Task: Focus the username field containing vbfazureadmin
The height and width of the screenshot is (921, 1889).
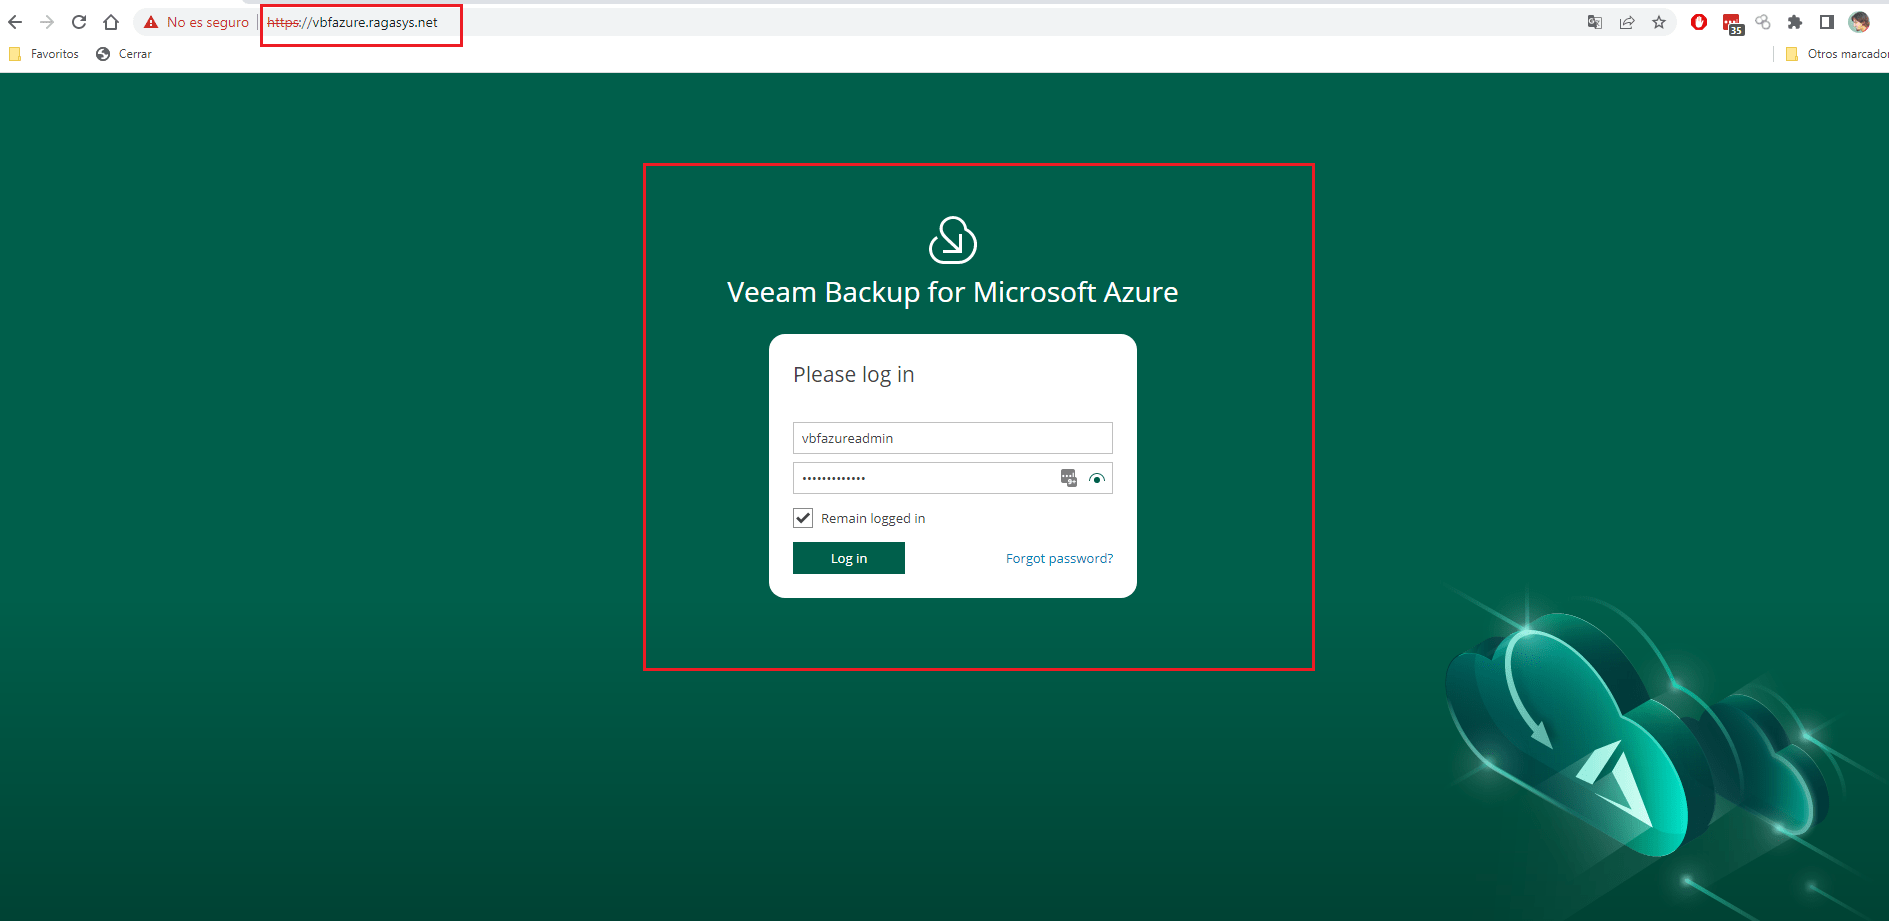Action: (953, 438)
